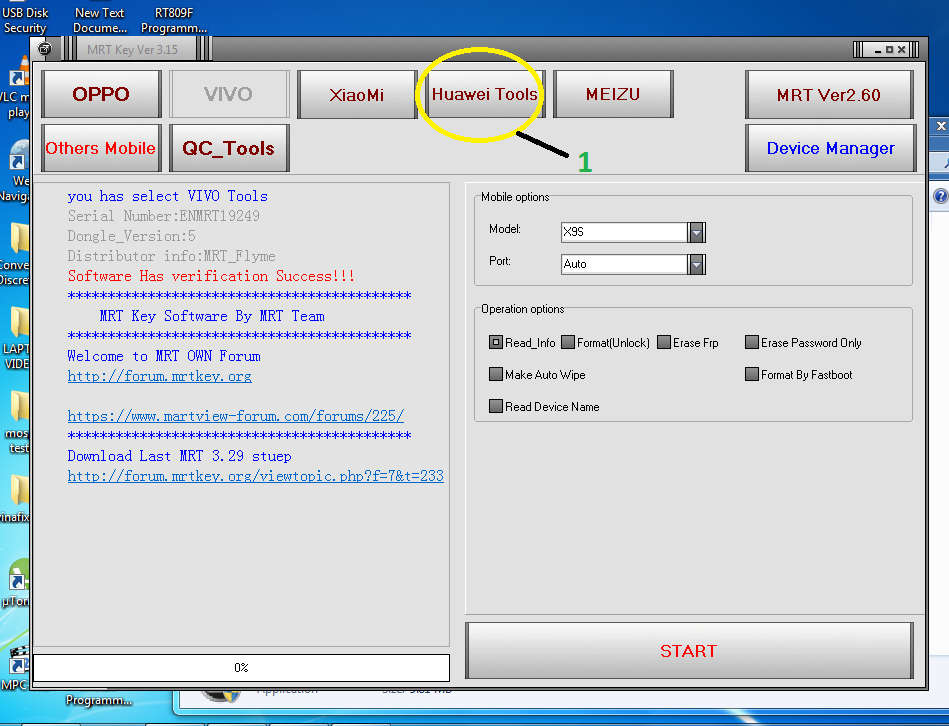Launch MRT Ver2.60
949x726 pixels.
829,94
